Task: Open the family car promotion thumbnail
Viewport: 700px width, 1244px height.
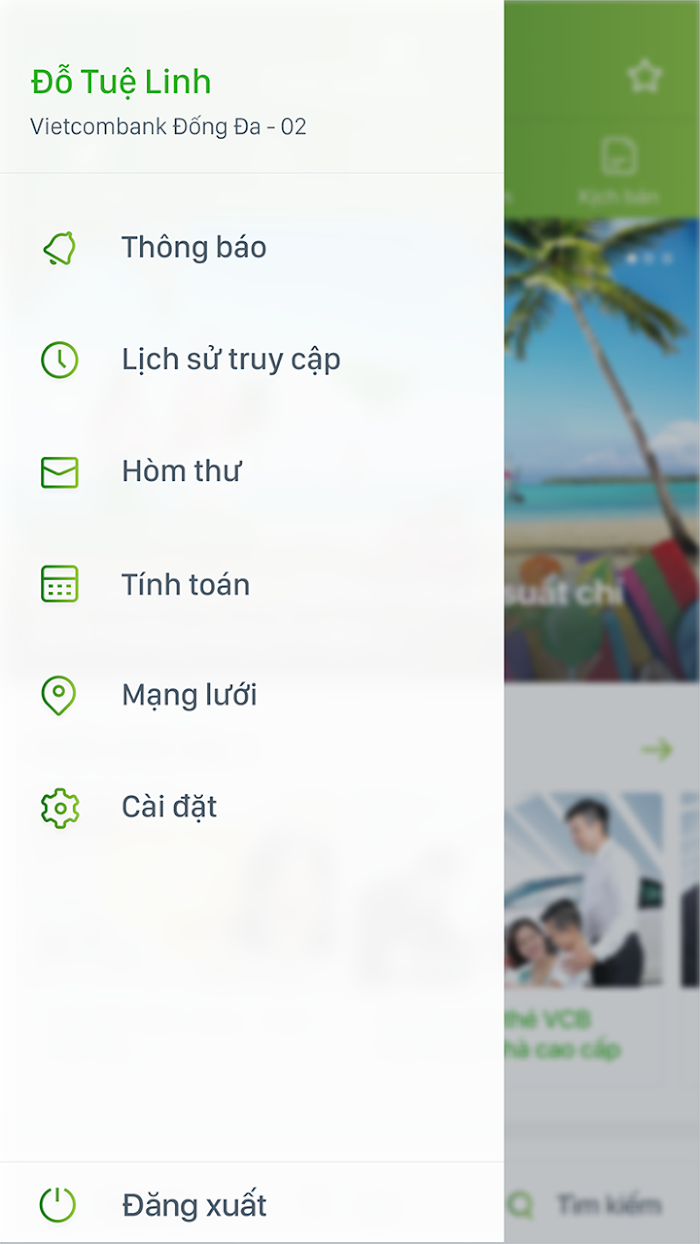Action: point(583,890)
